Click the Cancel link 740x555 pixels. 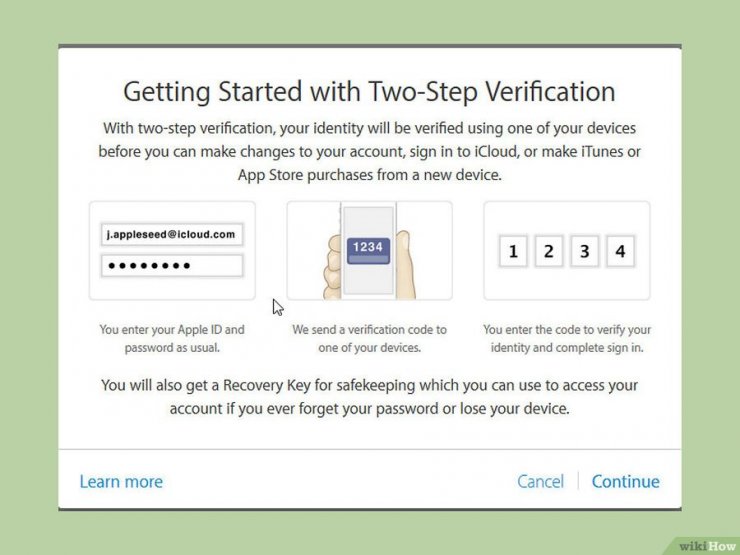pos(540,481)
